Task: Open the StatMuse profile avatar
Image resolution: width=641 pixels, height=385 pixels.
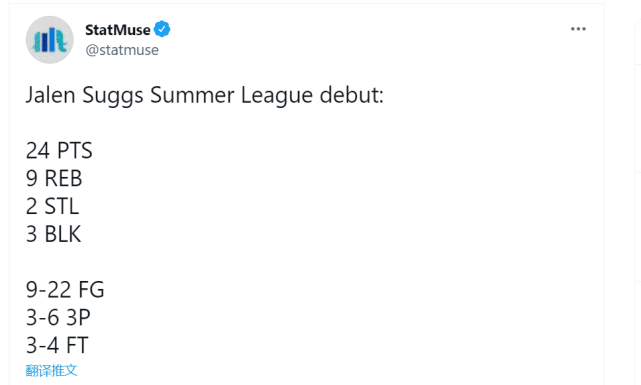Action: [49, 40]
